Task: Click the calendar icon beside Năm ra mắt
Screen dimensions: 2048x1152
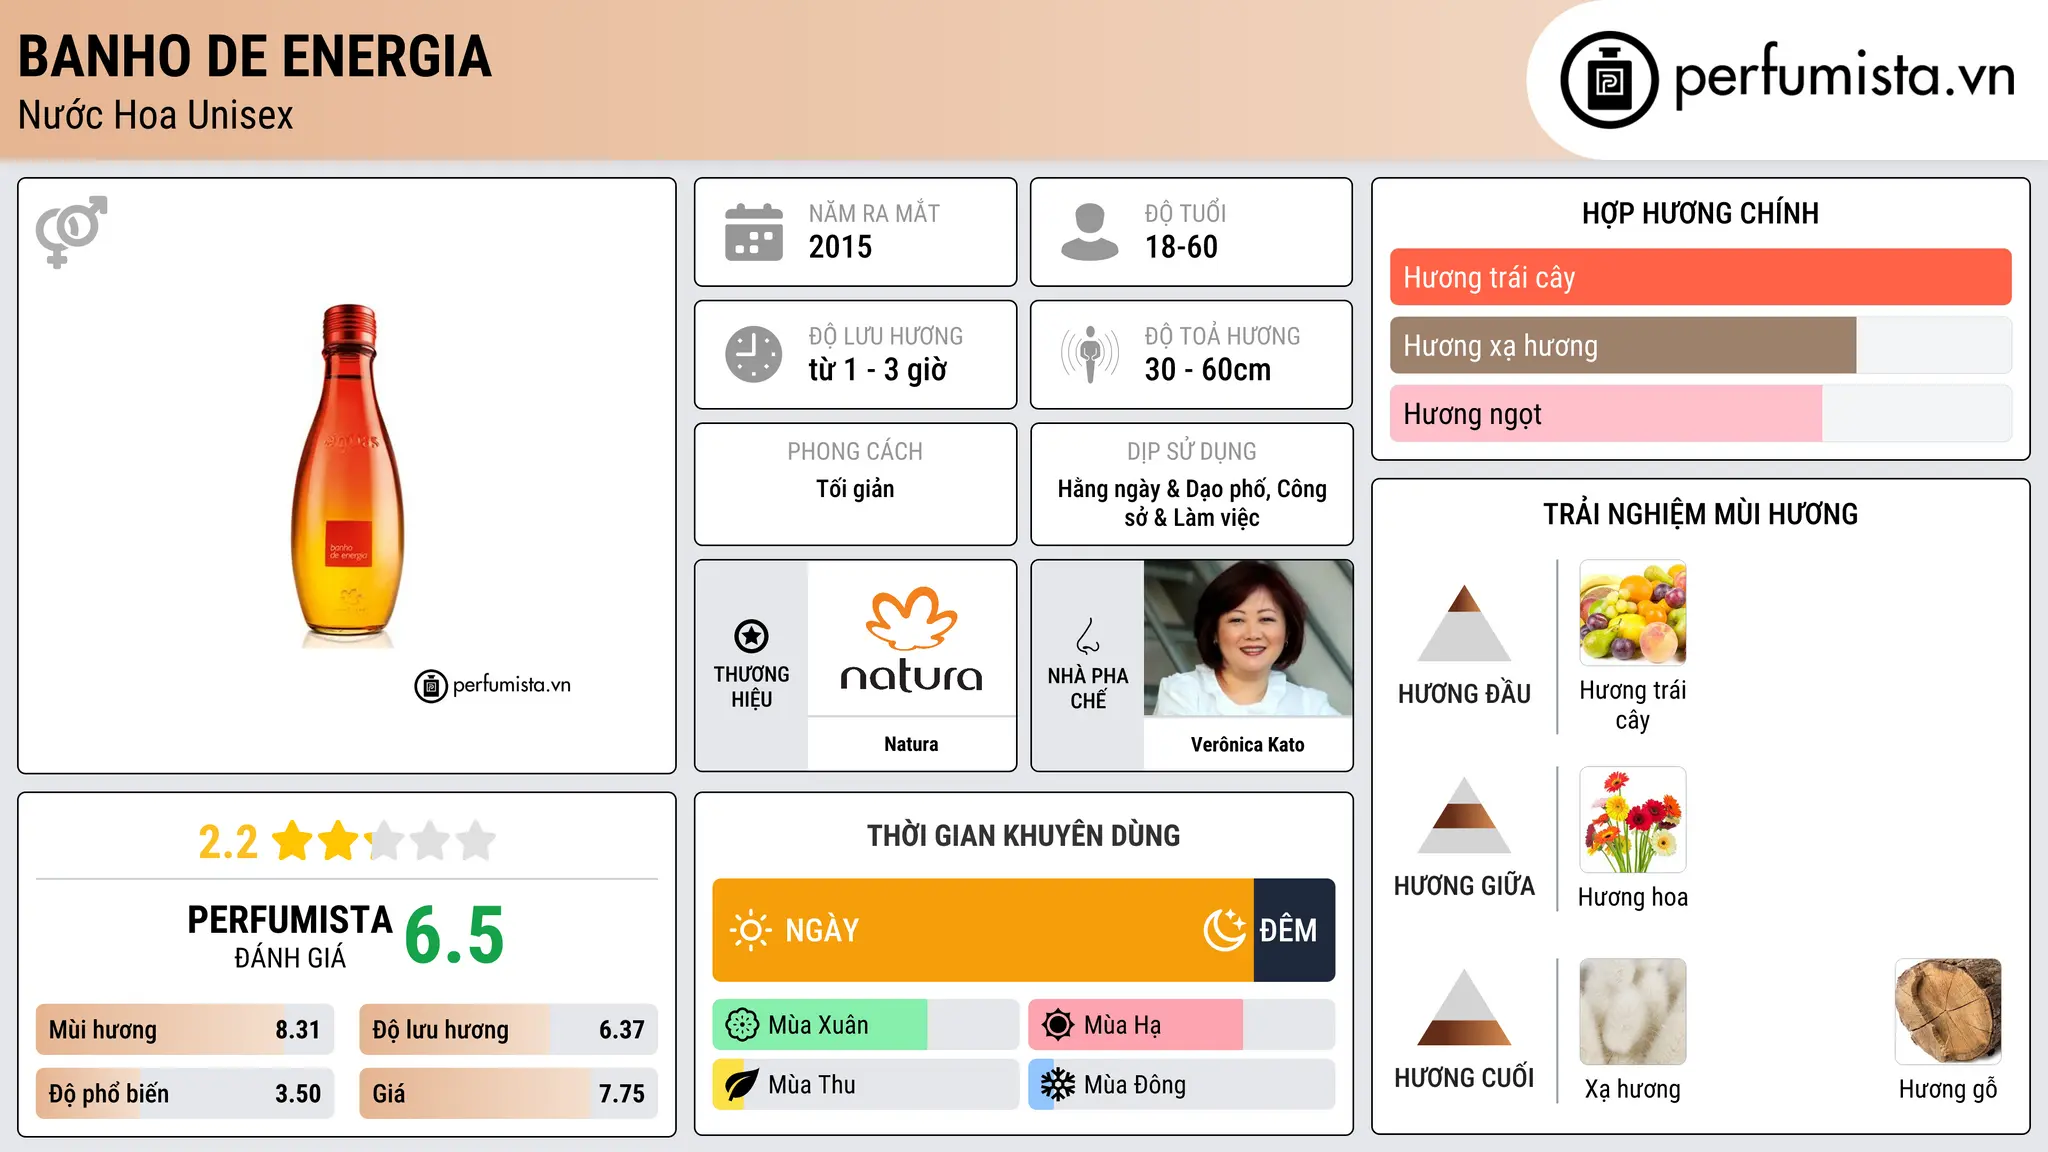Action: coord(754,232)
